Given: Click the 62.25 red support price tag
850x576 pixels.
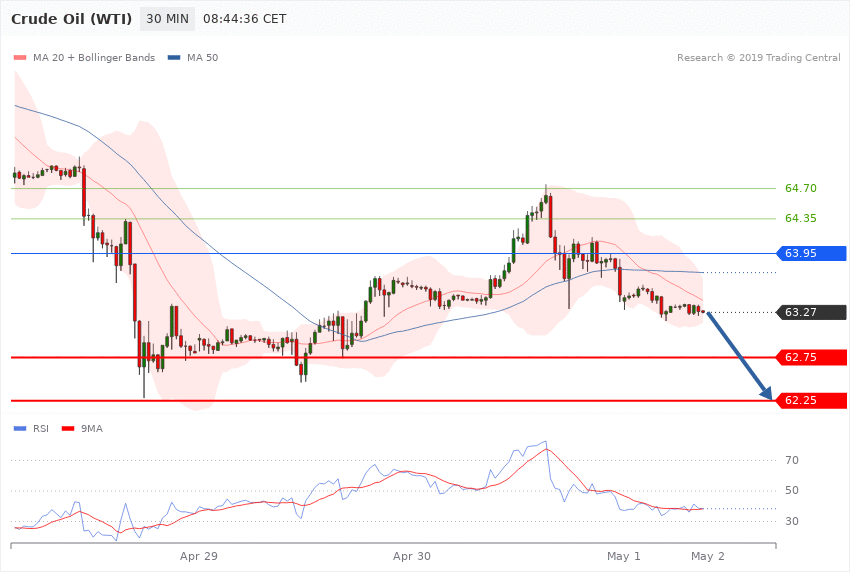Looking at the screenshot, I should 812,400.
